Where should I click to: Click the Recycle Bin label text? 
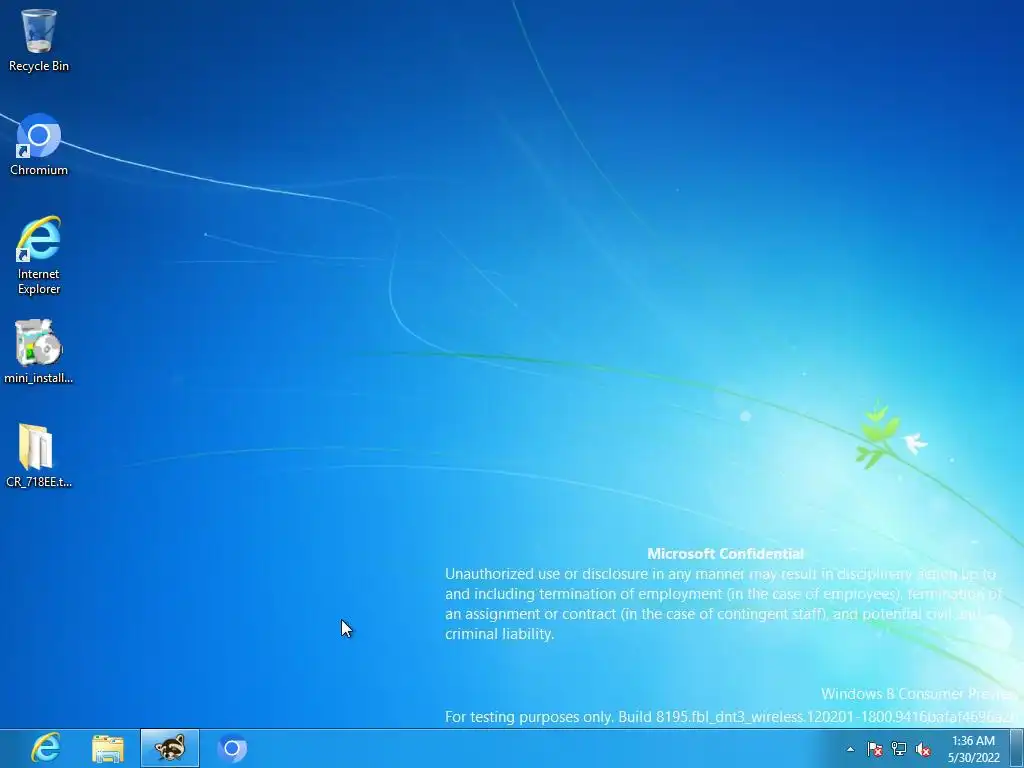(39, 66)
